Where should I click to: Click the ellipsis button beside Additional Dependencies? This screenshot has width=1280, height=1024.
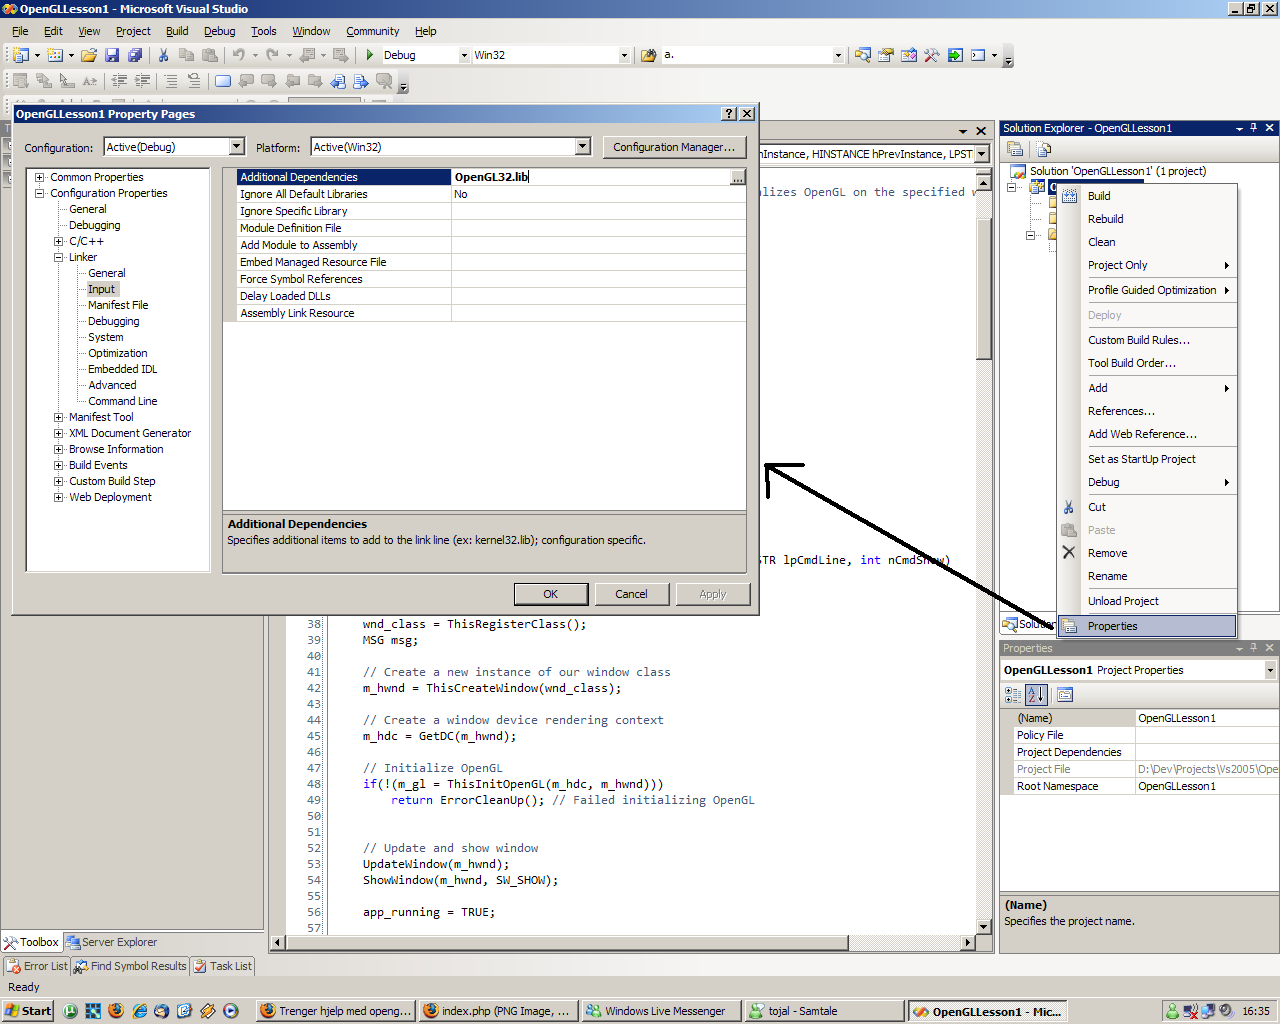[x=738, y=177]
